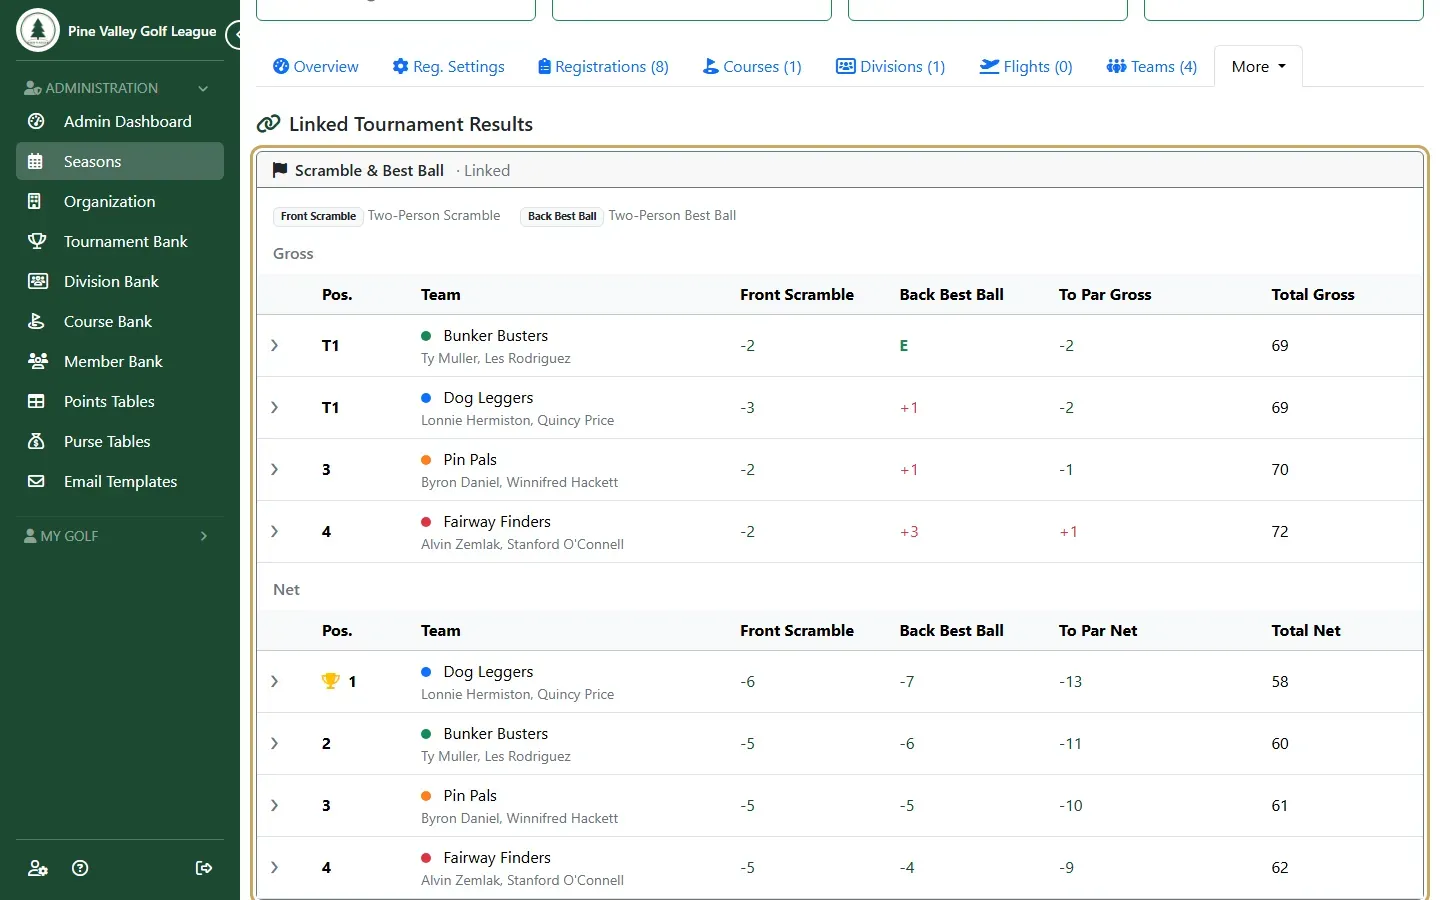Open user settings icon in sidebar footer

point(38,868)
